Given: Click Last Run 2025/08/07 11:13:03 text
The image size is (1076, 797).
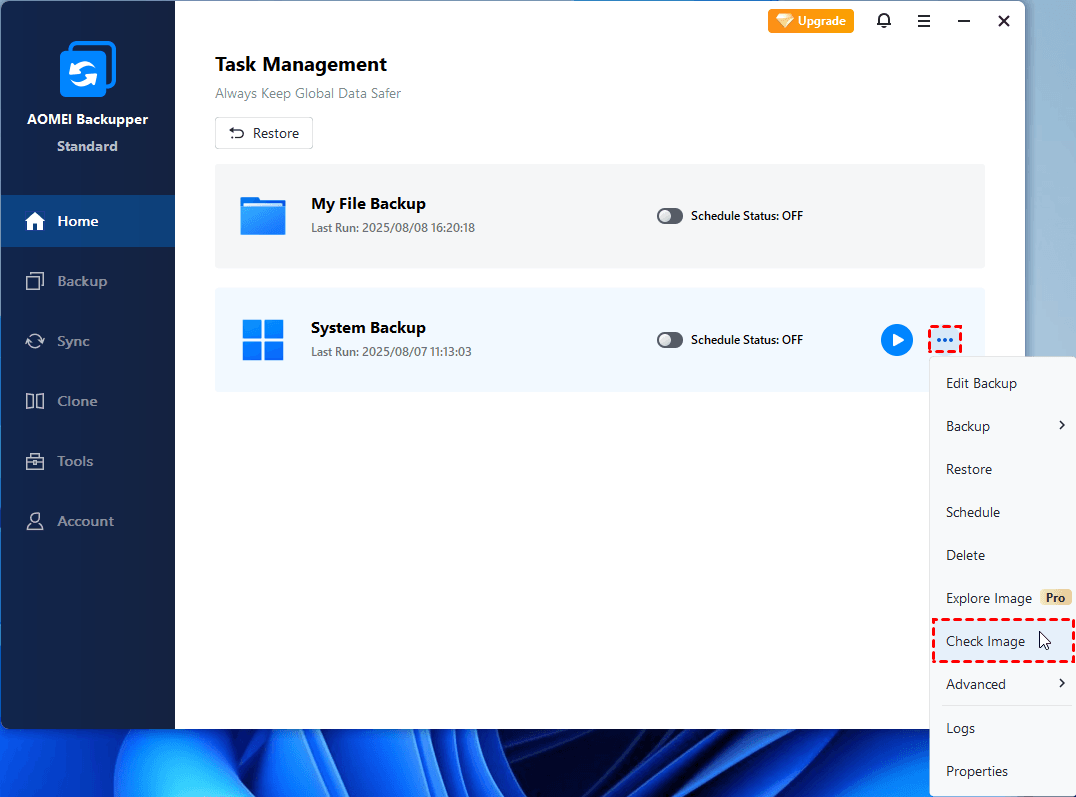Looking at the screenshot, I should coord(391,352).
